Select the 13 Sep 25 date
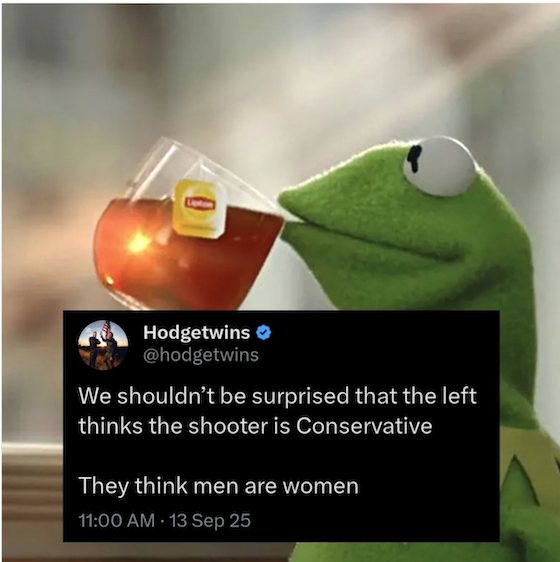 210,520
